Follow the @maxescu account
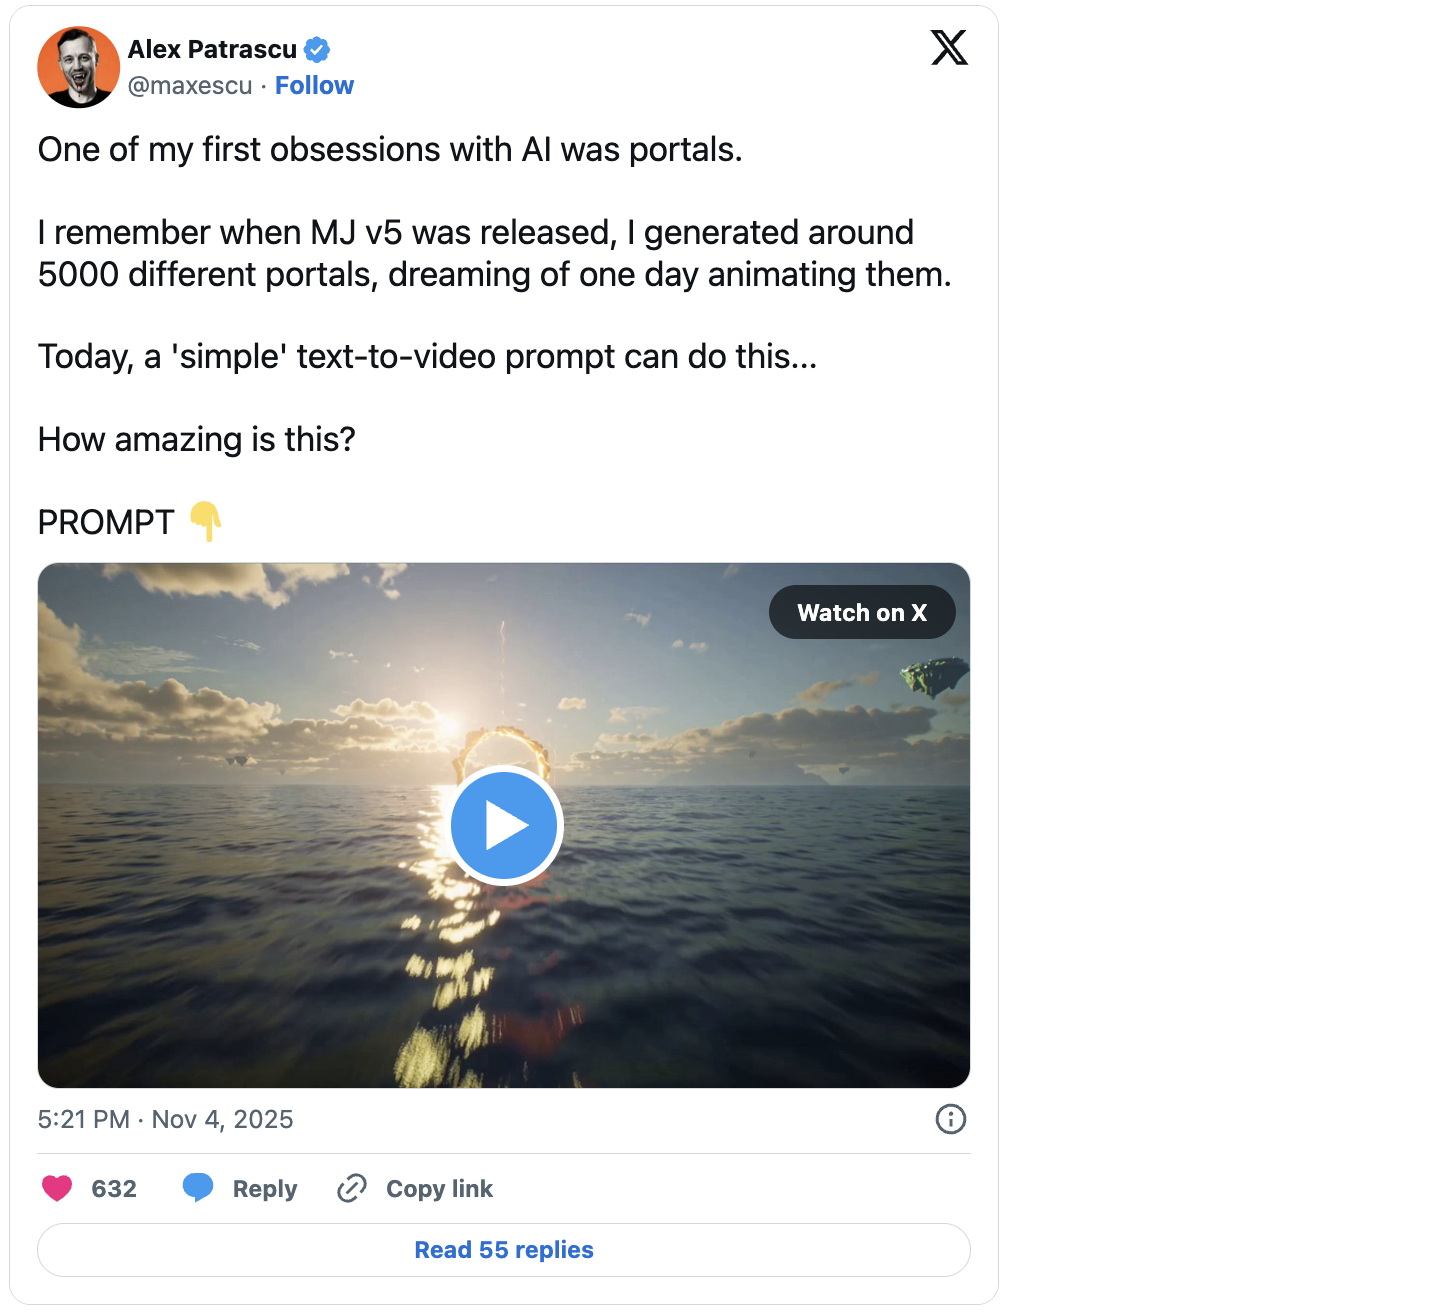 click(x=314, y=86)
